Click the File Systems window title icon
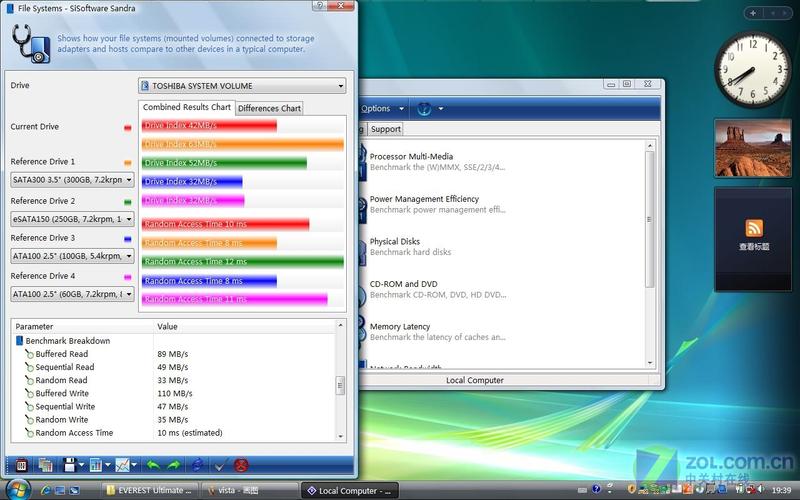Viewport: 800px width, 500px height. pyautogui.click(x=10, y=8)
